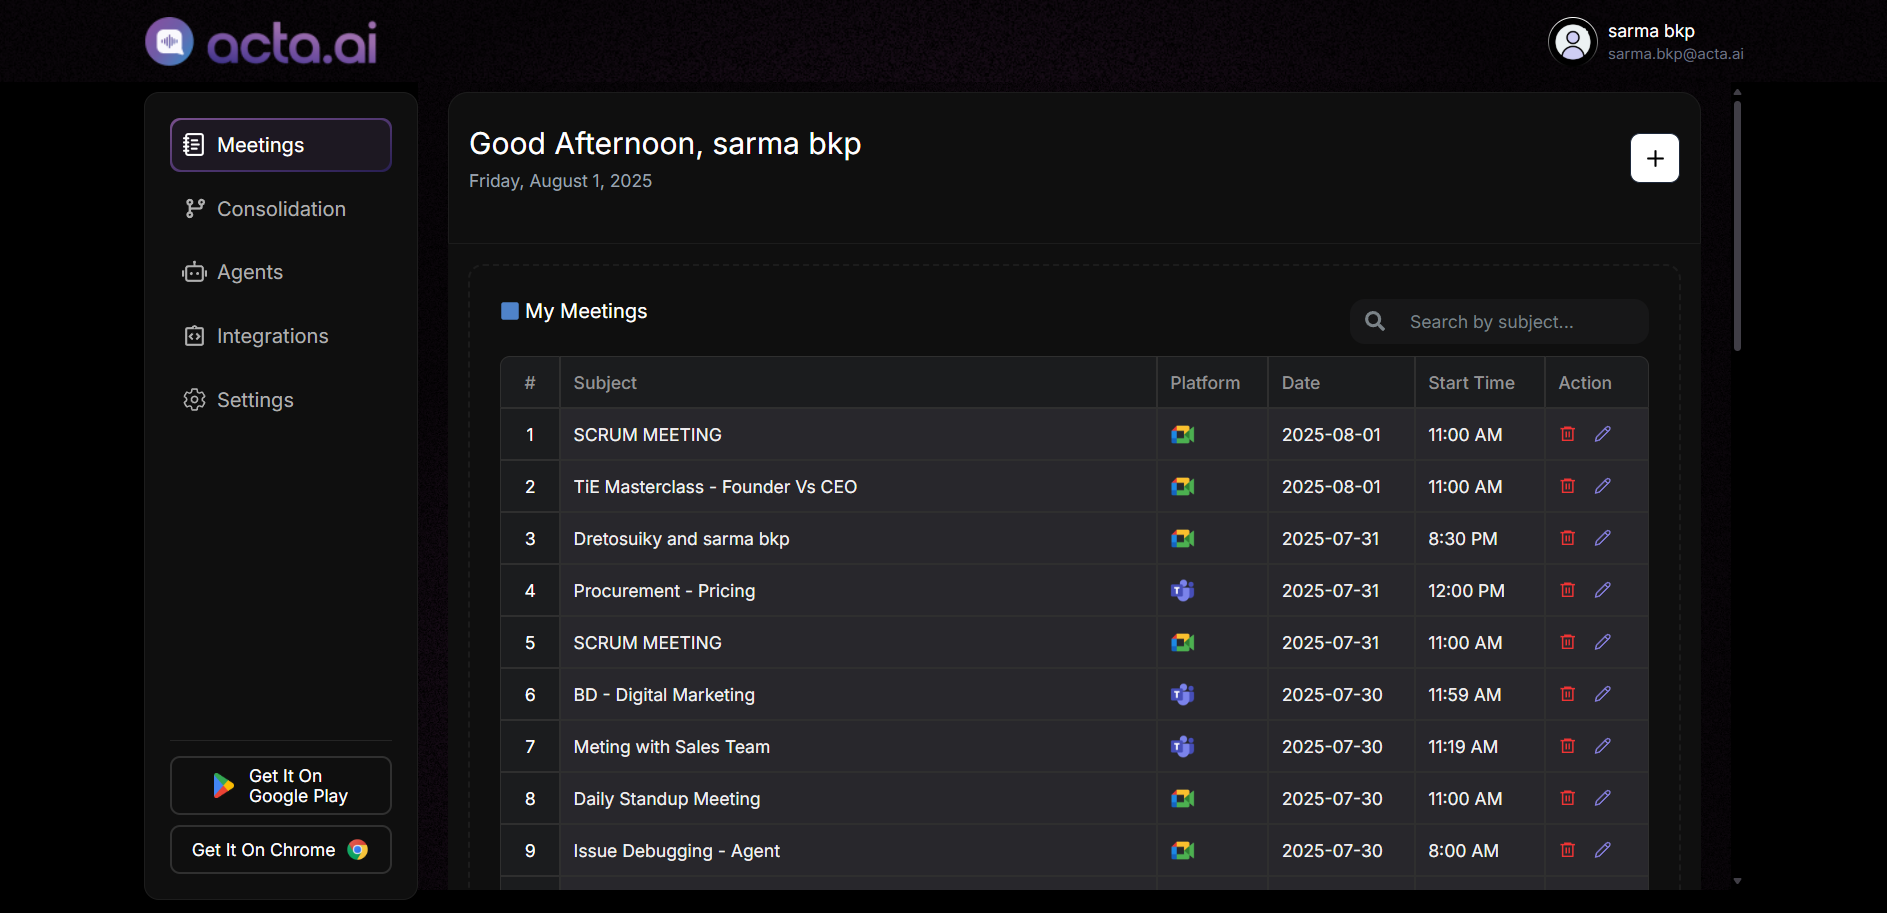Open Integrations using its sidebar icon
The width and height of the screenshot is (1887, 913).
coord(194,335)
